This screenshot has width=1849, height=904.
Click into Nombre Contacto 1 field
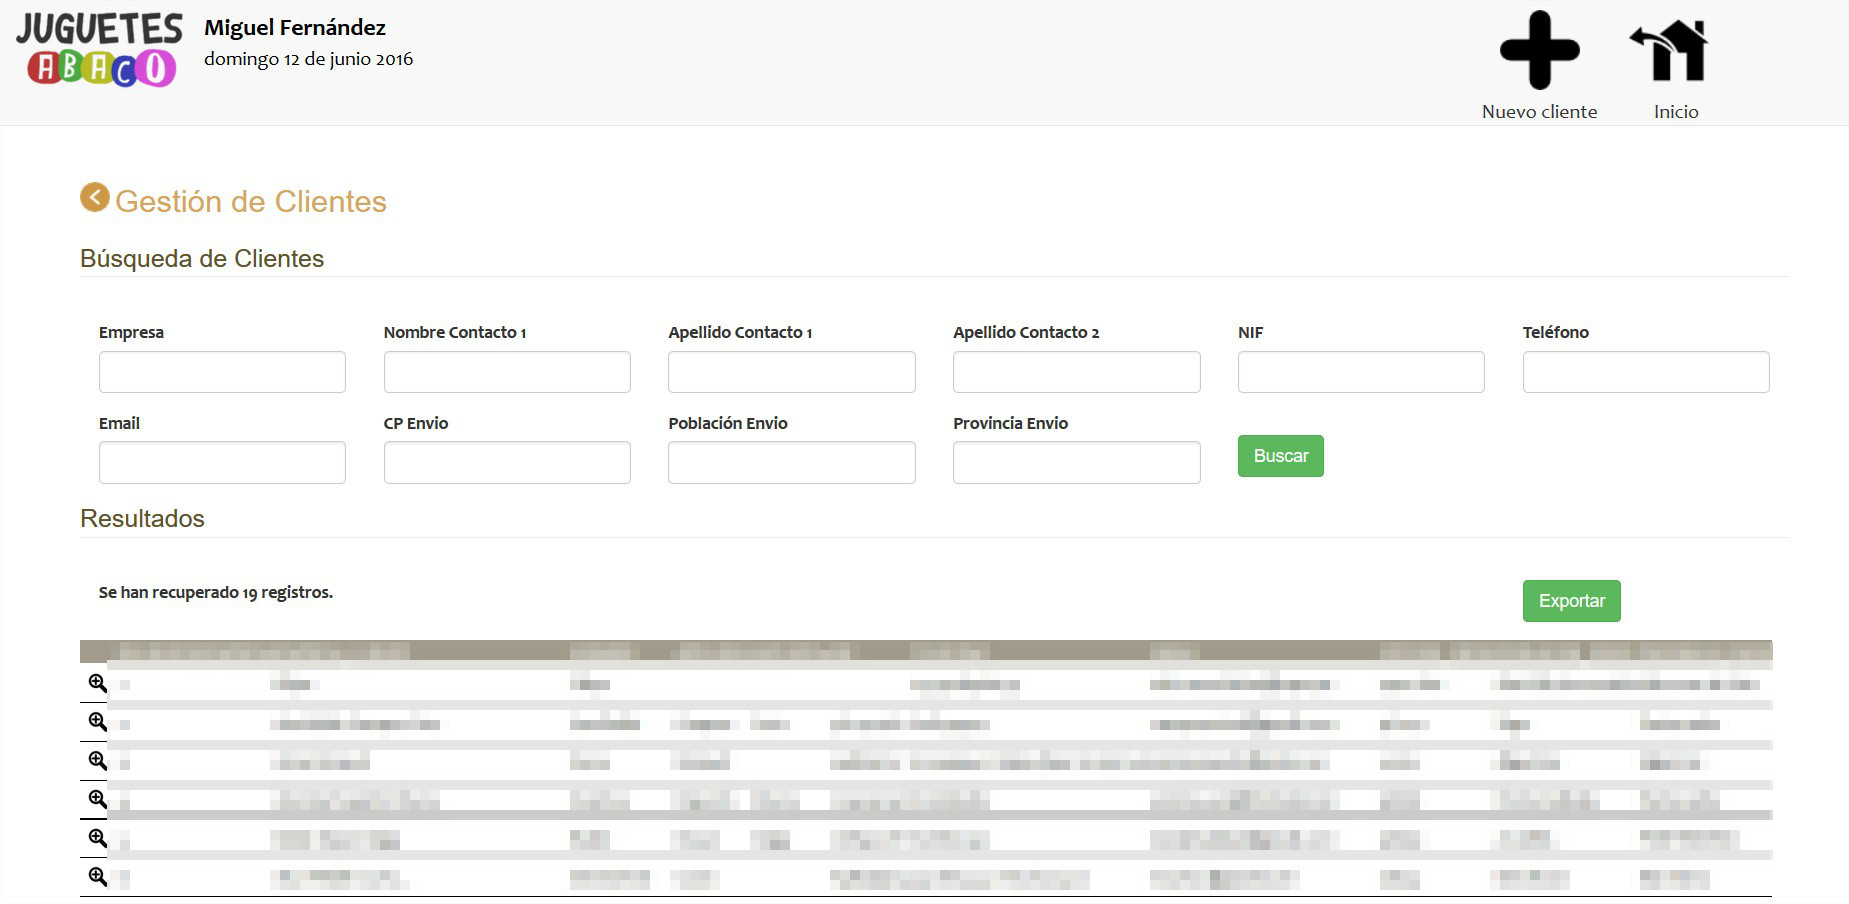pyautogui.click(x=507, y=372)
